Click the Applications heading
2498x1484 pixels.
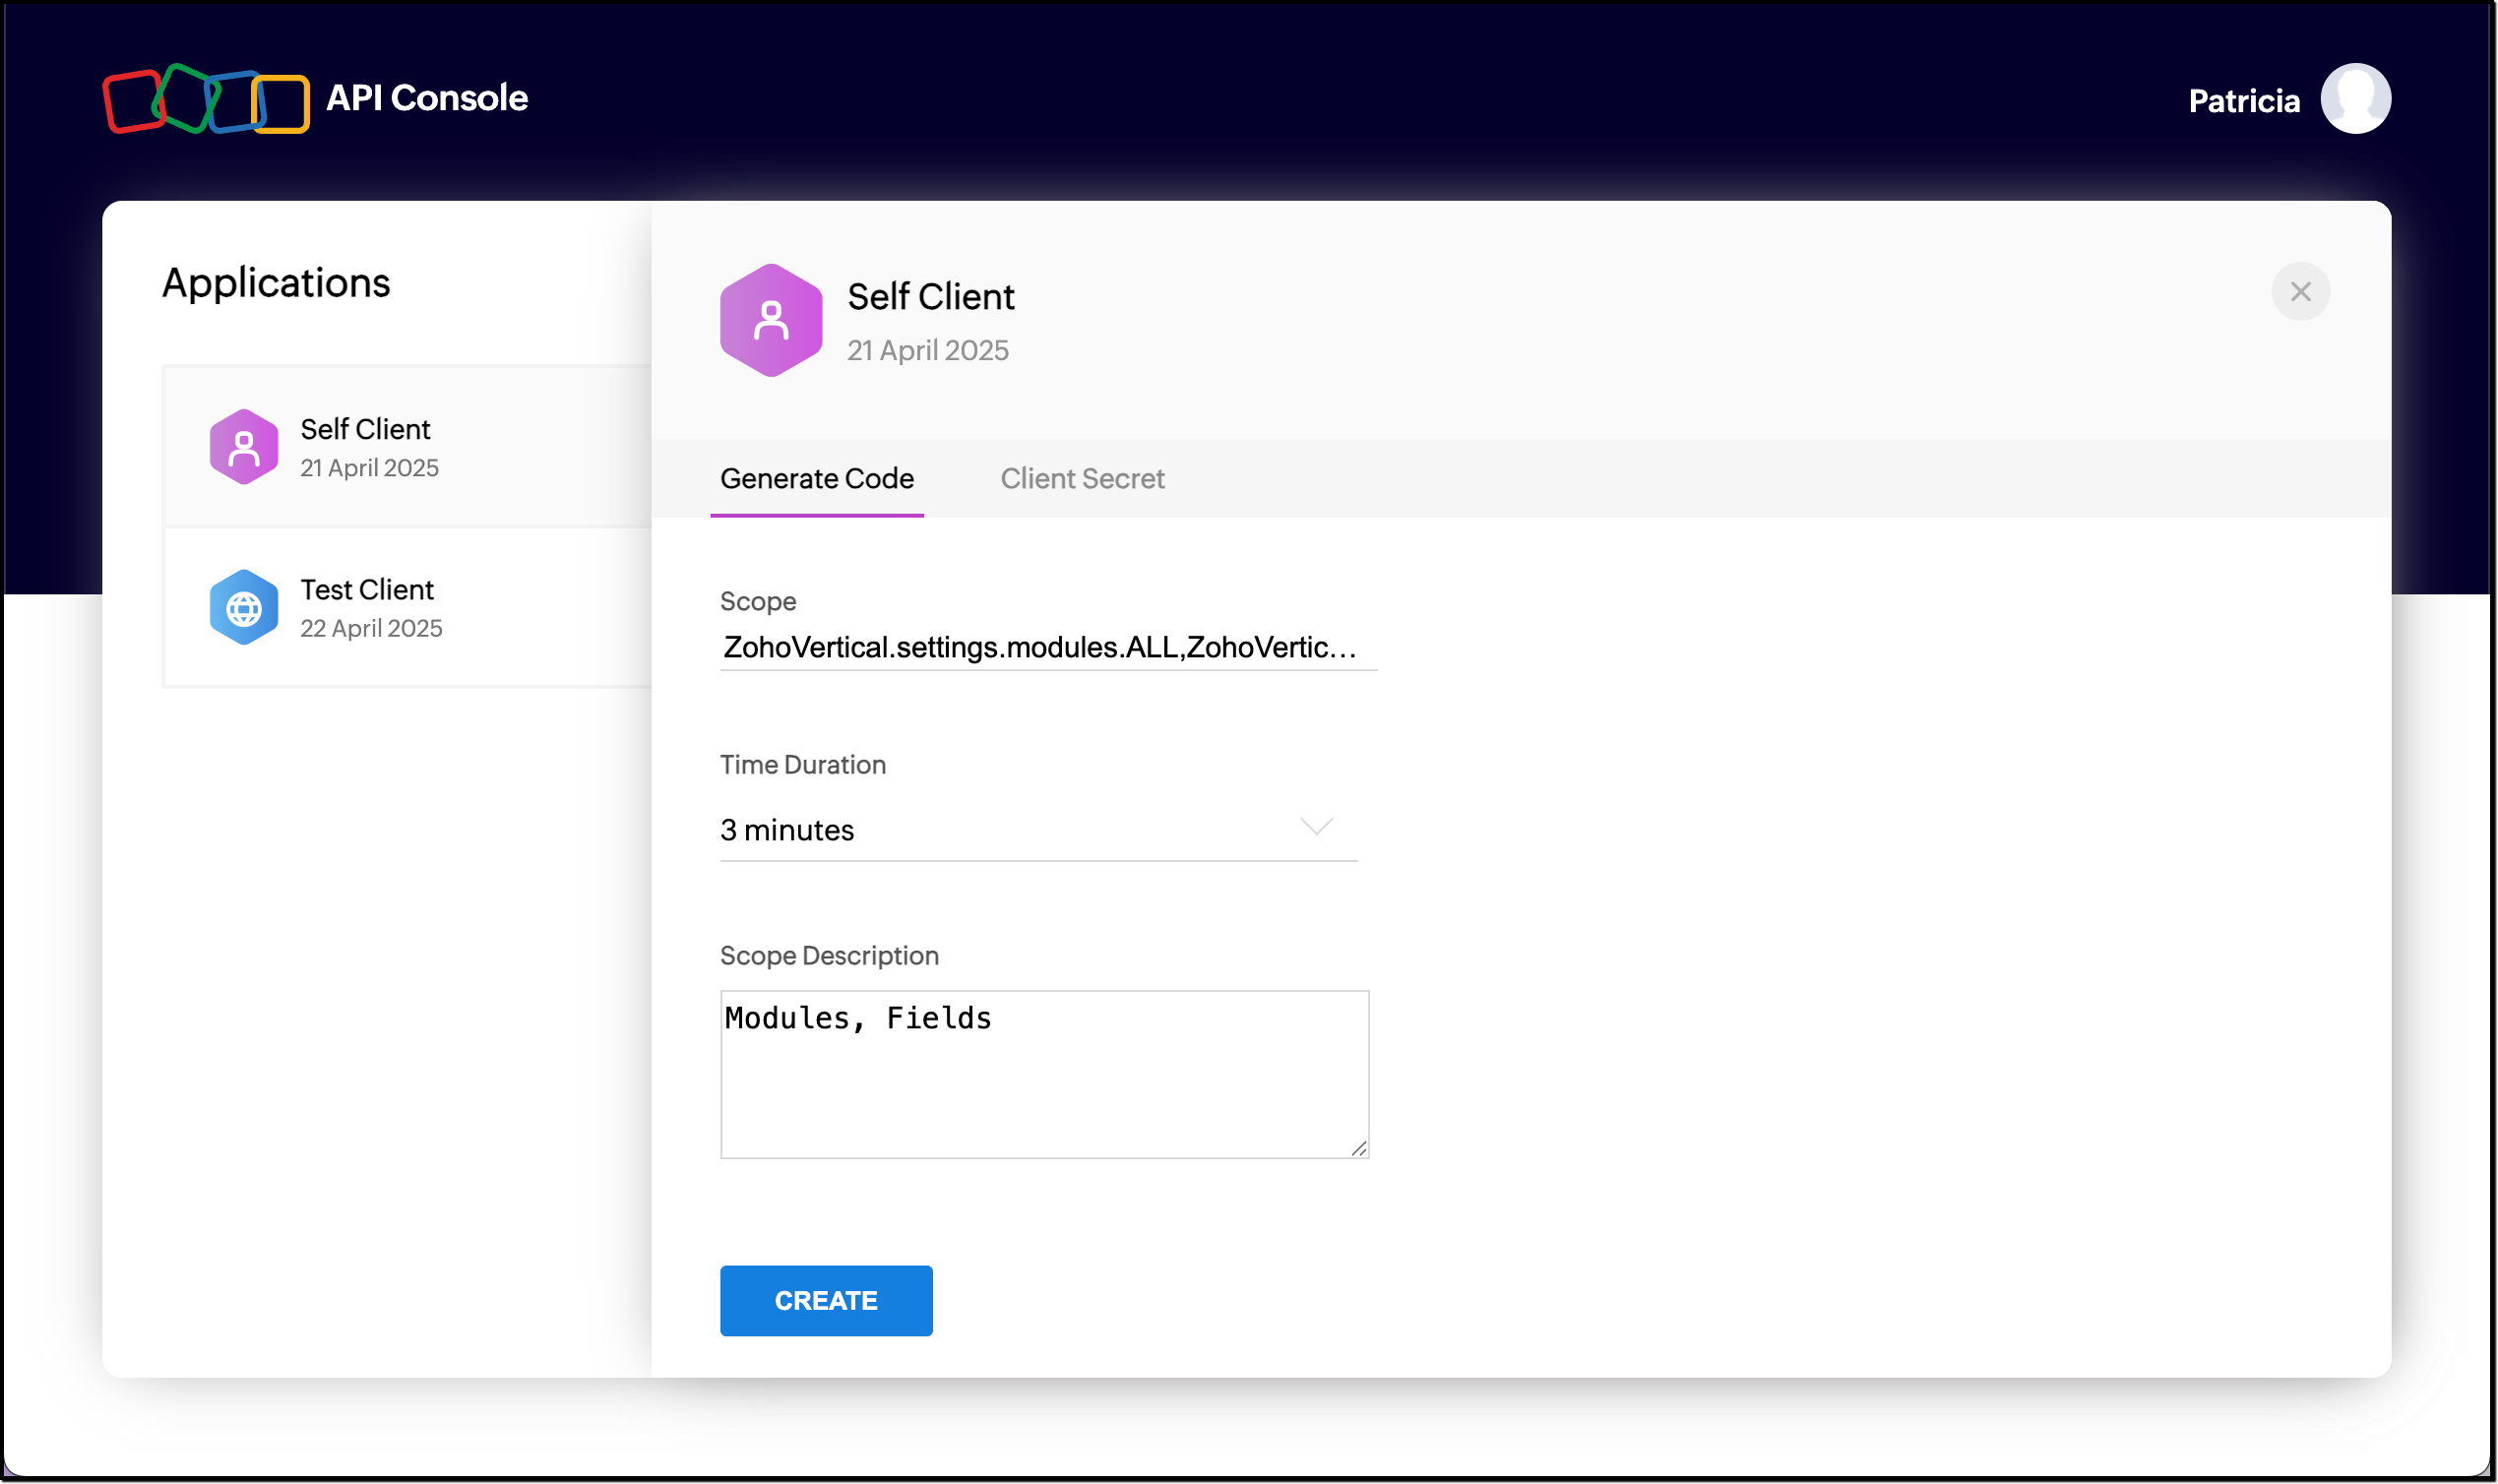pyautogui.click(x=276, y=283)
